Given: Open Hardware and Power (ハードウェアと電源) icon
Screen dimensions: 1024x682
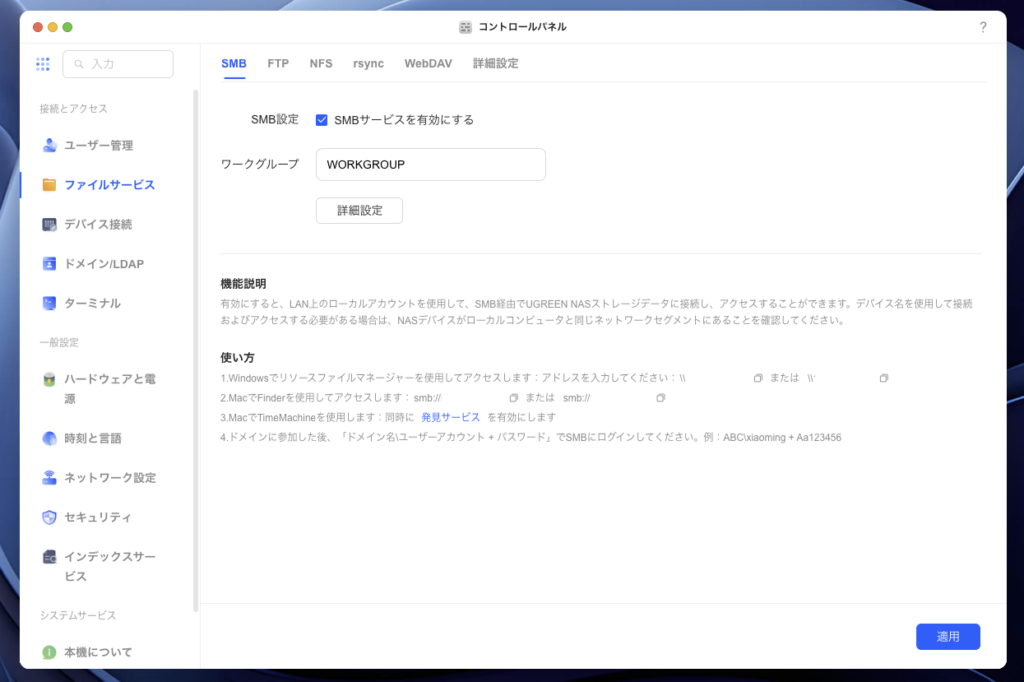Looking at the screenshot, I should point(49,380).
